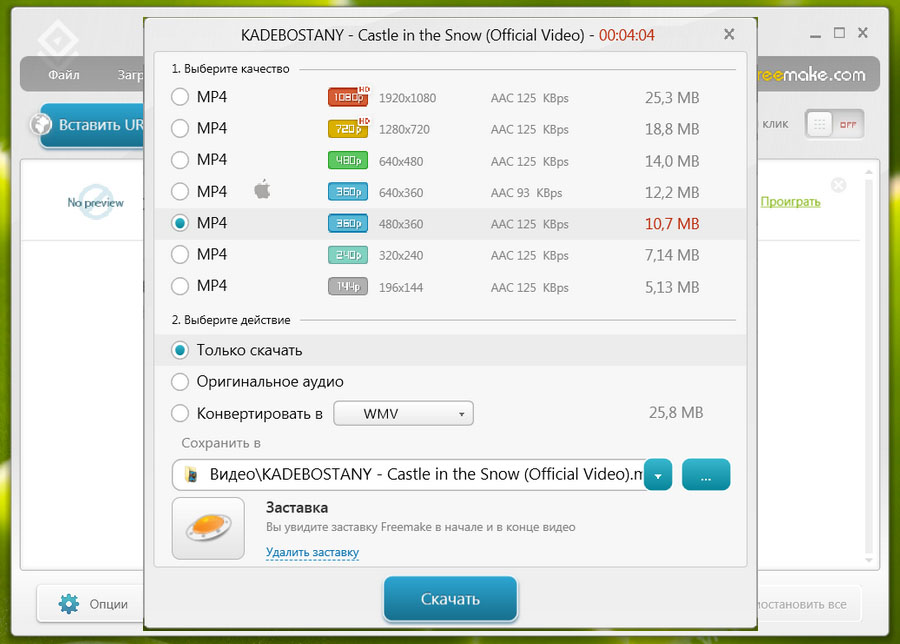Expand the save path dropdown arrow
Image resolution: width=900 pixels, height=644 pixels.
point(658,475)
